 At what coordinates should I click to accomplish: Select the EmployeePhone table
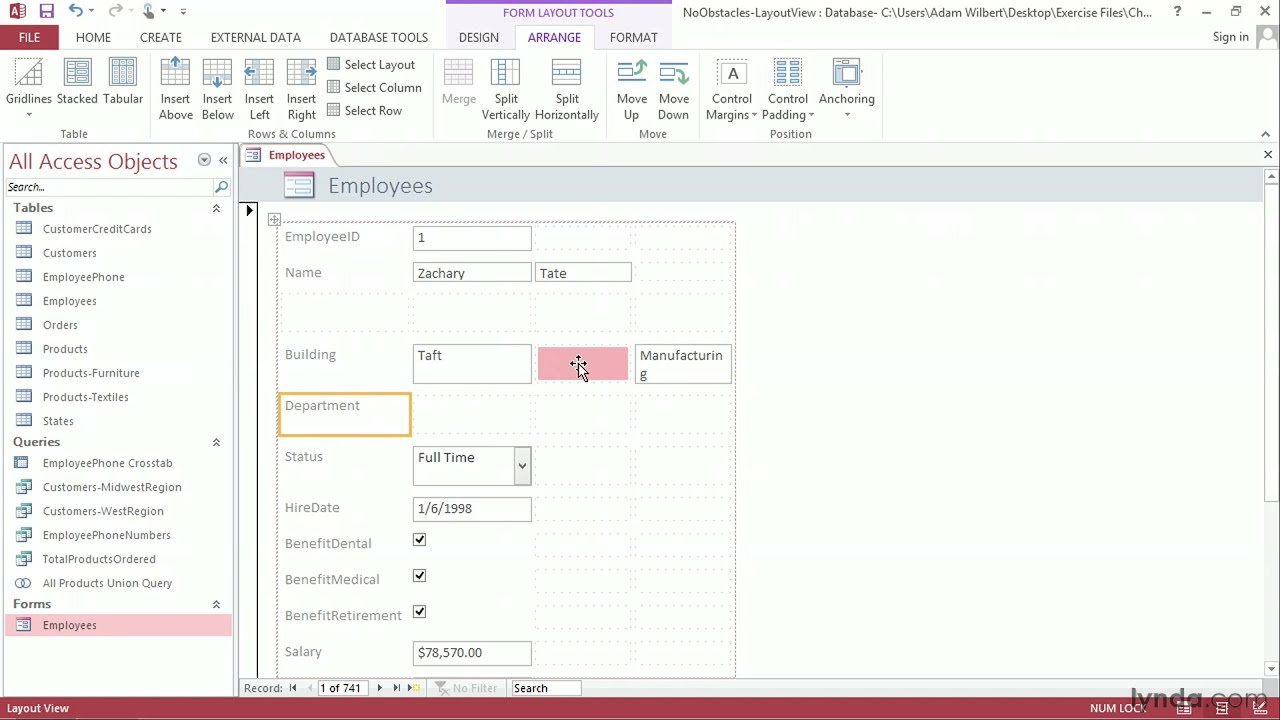pos(83,277)
